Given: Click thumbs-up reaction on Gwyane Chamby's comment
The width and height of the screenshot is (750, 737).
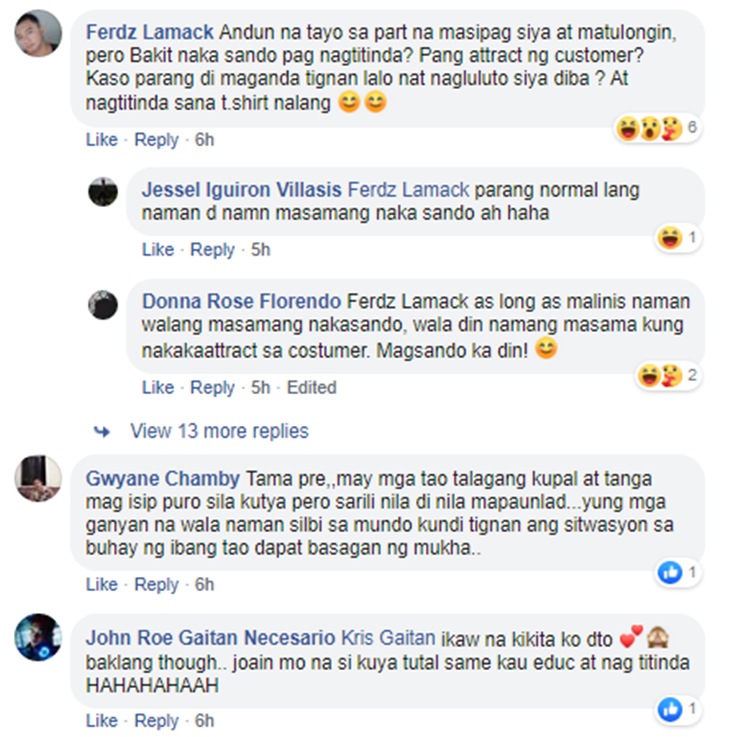Looking at the screenshot, I should pyautogui.click(x=670, y=572).
